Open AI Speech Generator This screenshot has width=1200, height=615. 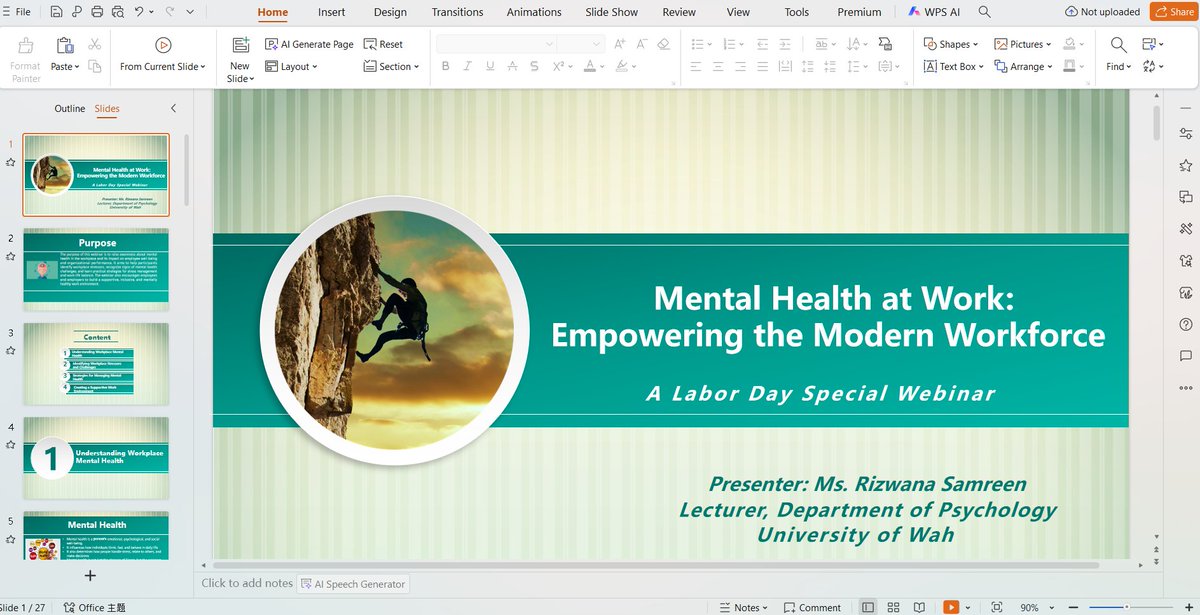(x=353, y=584)
